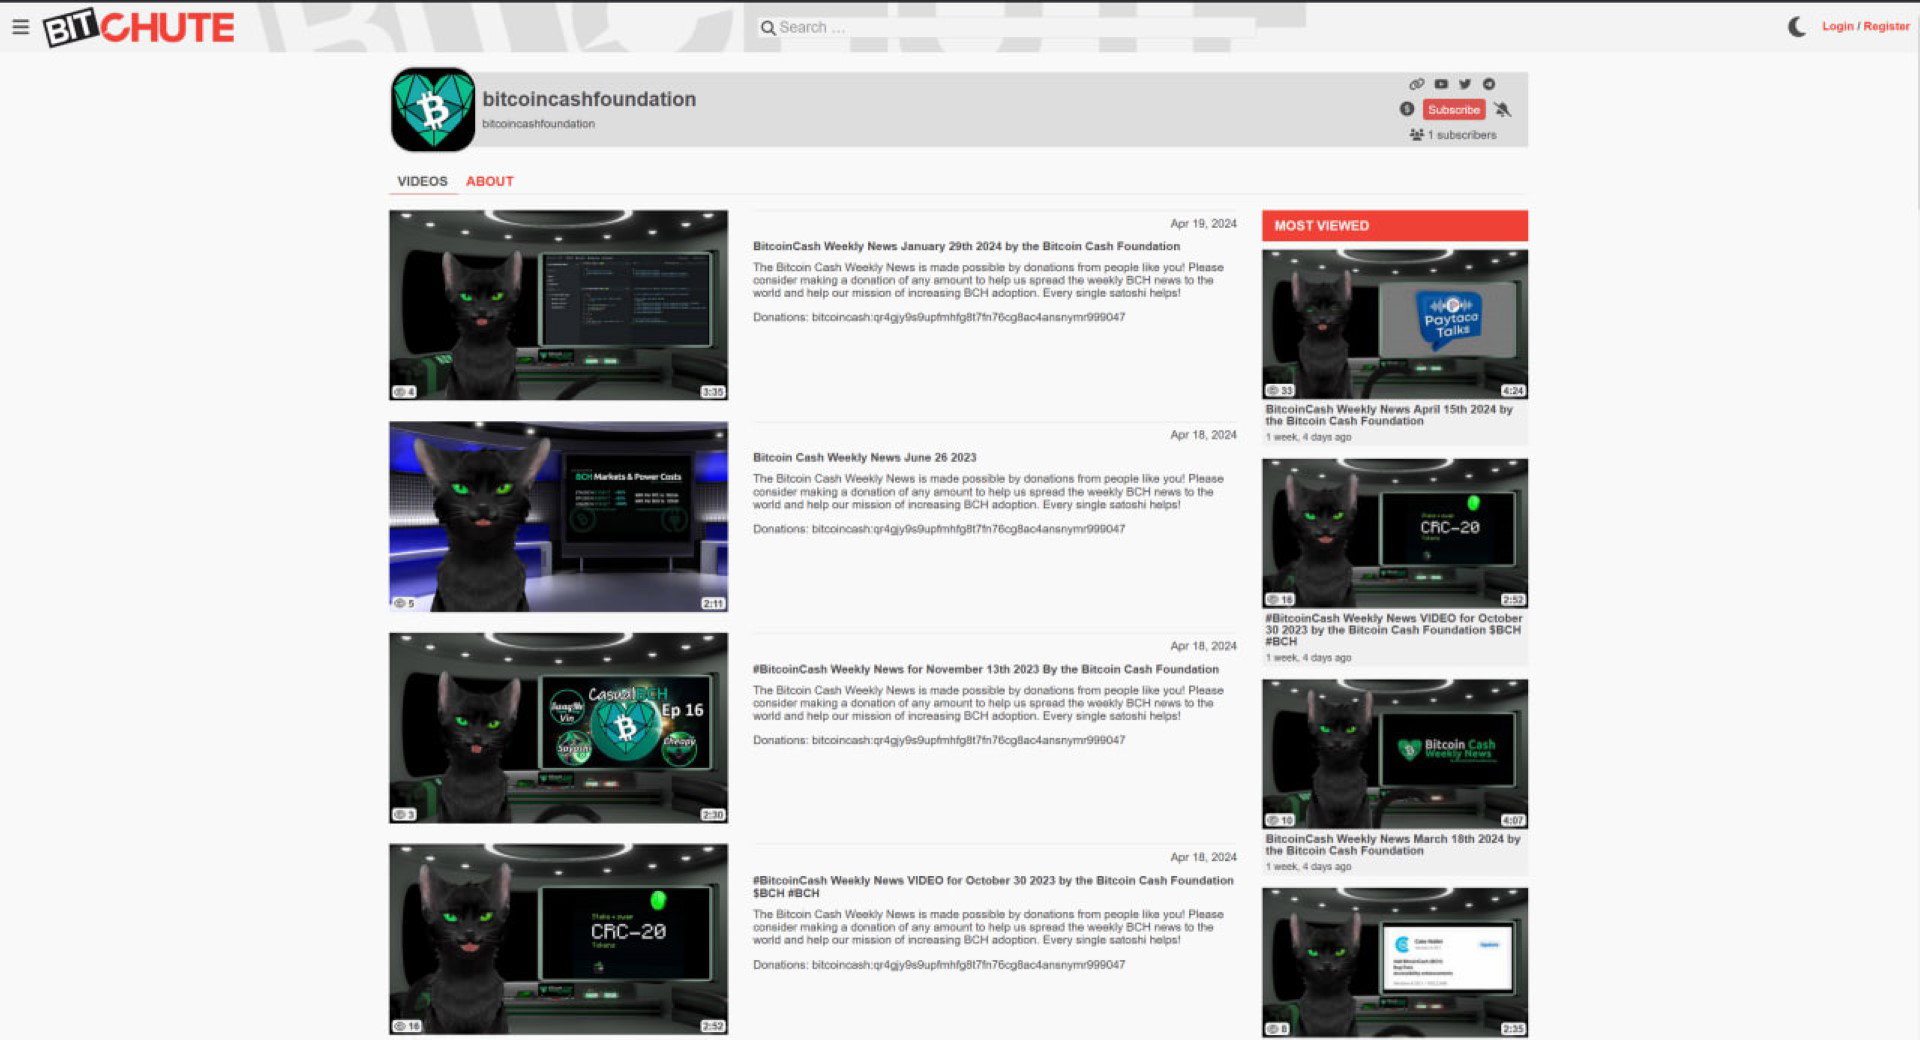Switch to the ABOUT tab
Screen dimensions: 1920x1040
(x=490, y=181)
